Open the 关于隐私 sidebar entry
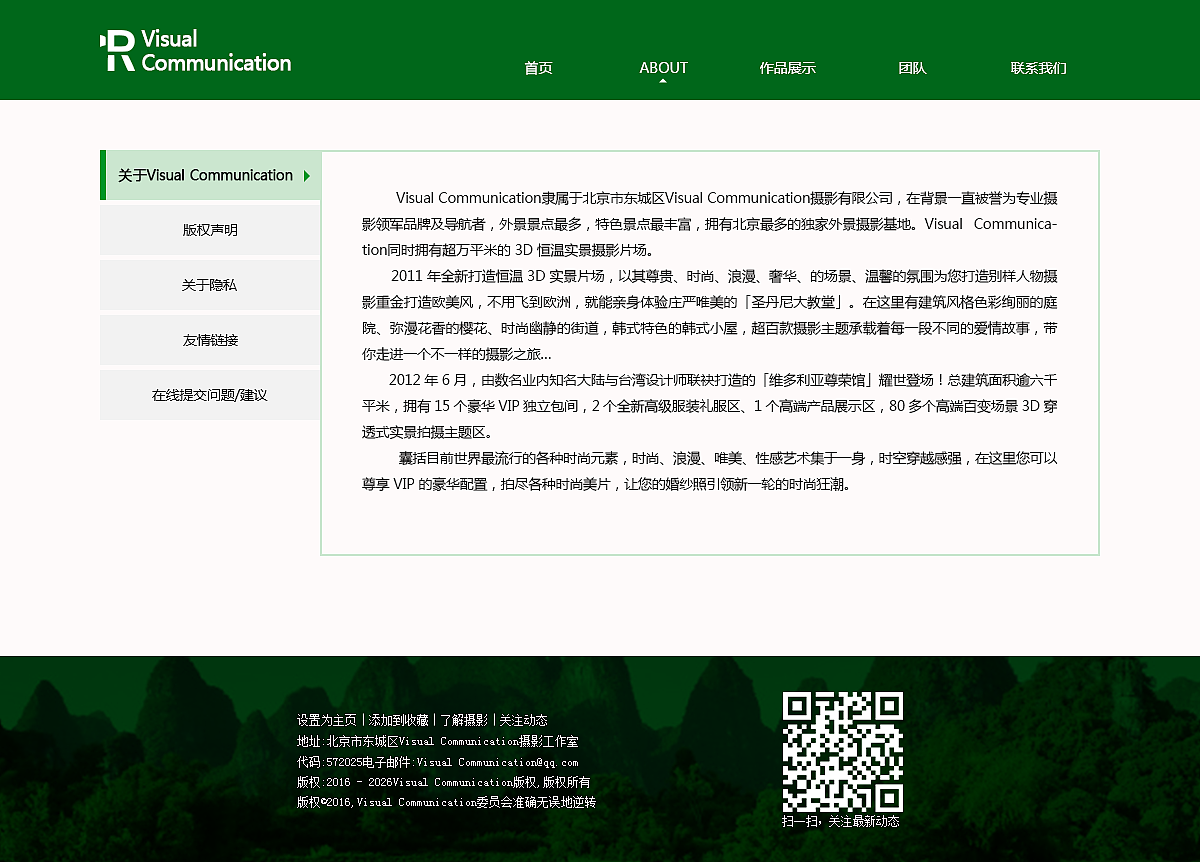1200x862 pixels. [x=210, y=284]
